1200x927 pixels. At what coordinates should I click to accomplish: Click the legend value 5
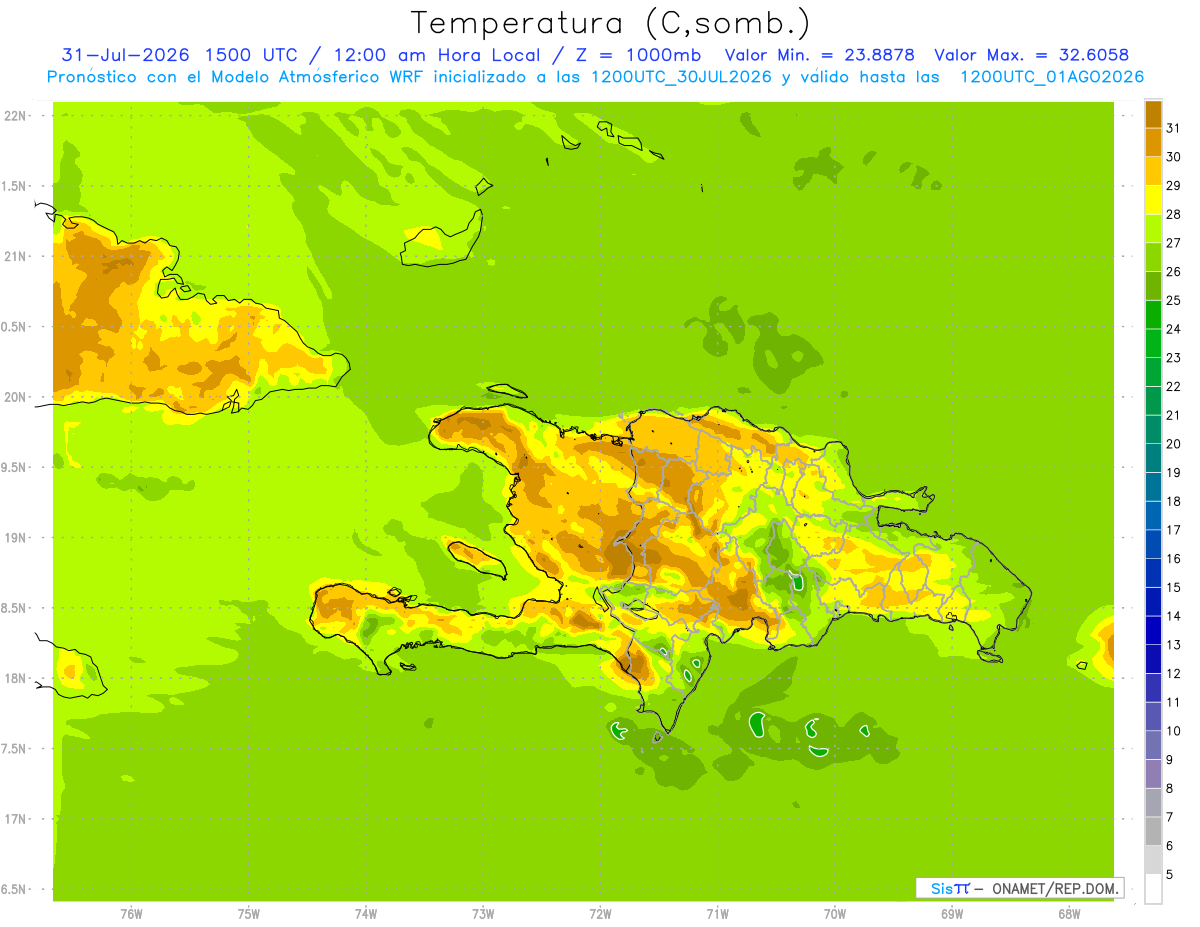point(1170,875)
